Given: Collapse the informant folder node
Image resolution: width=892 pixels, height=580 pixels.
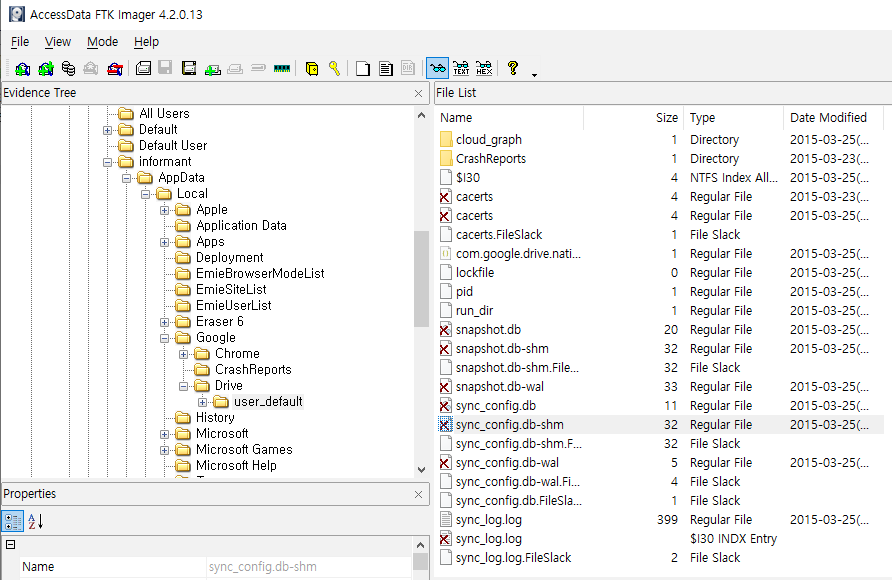Looking at the screenshot, I should coord(107,162).
